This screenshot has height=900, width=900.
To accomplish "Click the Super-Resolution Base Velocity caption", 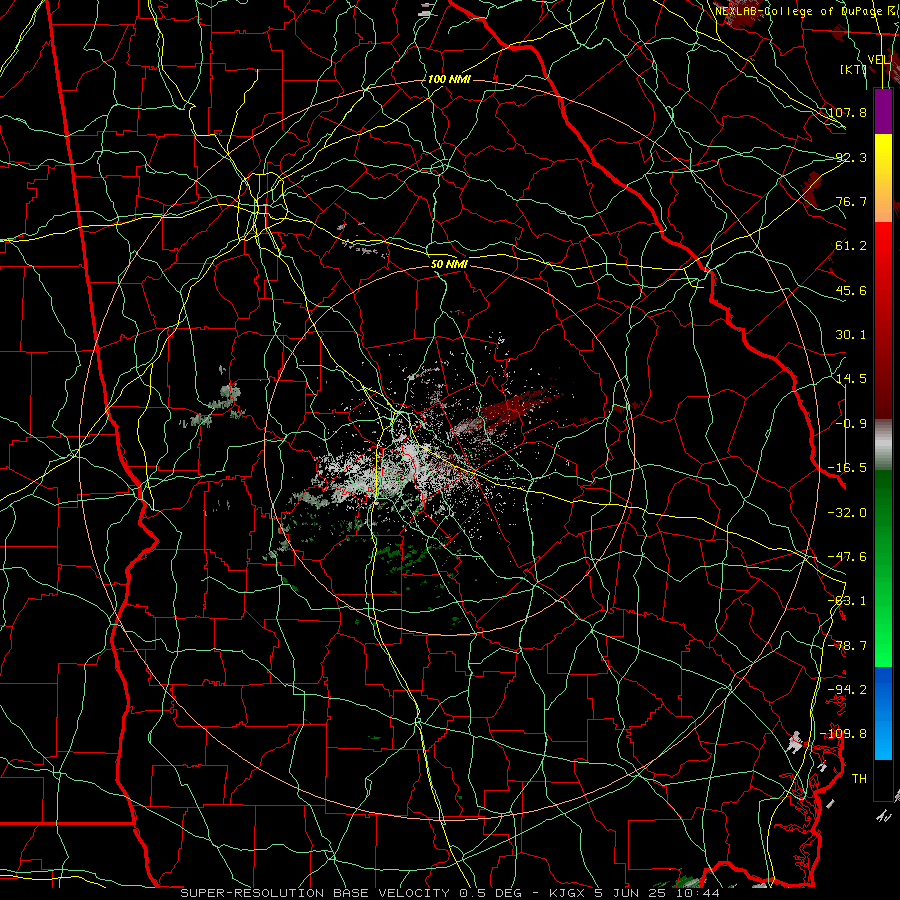I will click(x=450, y=893).
